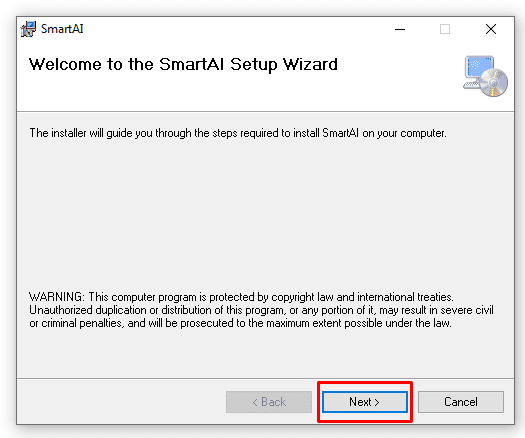Select the Welcome to the SmartAI Setup Wizard heading
525x438 pixels.
[183, 65]
